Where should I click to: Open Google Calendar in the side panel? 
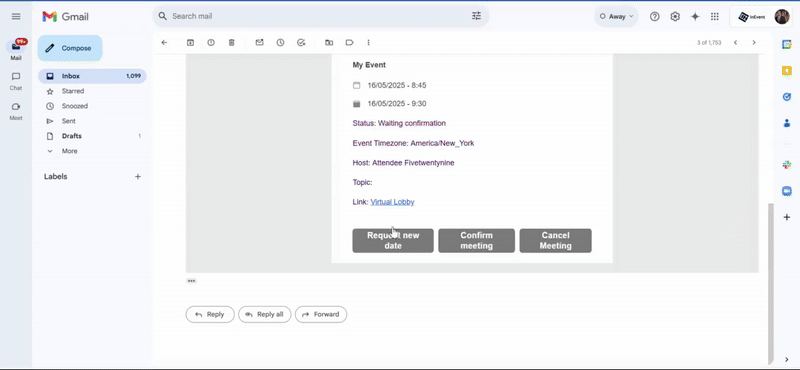tap(787, 44)
